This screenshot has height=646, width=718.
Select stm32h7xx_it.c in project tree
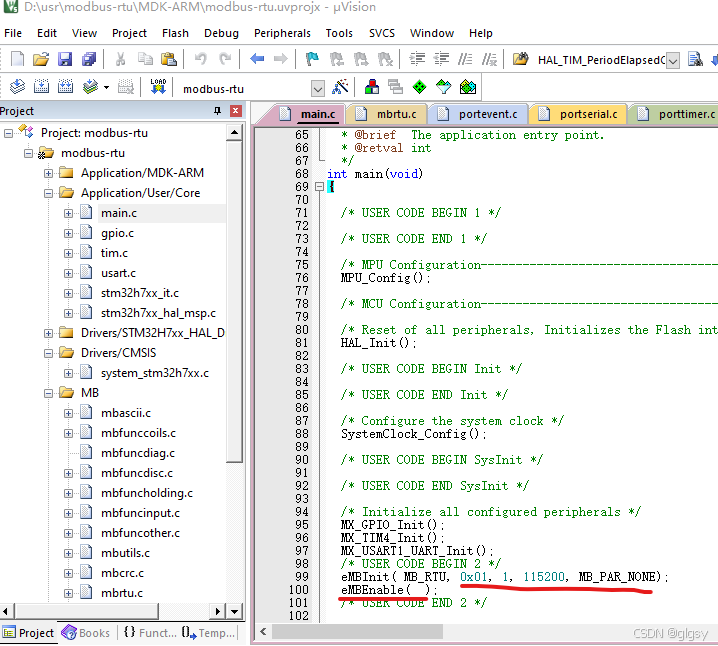[140, 293]
